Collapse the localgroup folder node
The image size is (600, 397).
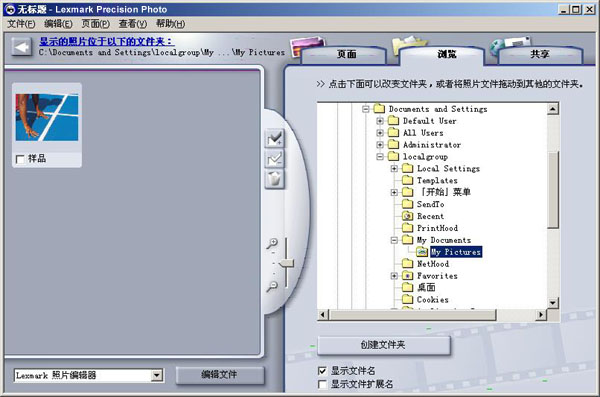coord(380,157)
